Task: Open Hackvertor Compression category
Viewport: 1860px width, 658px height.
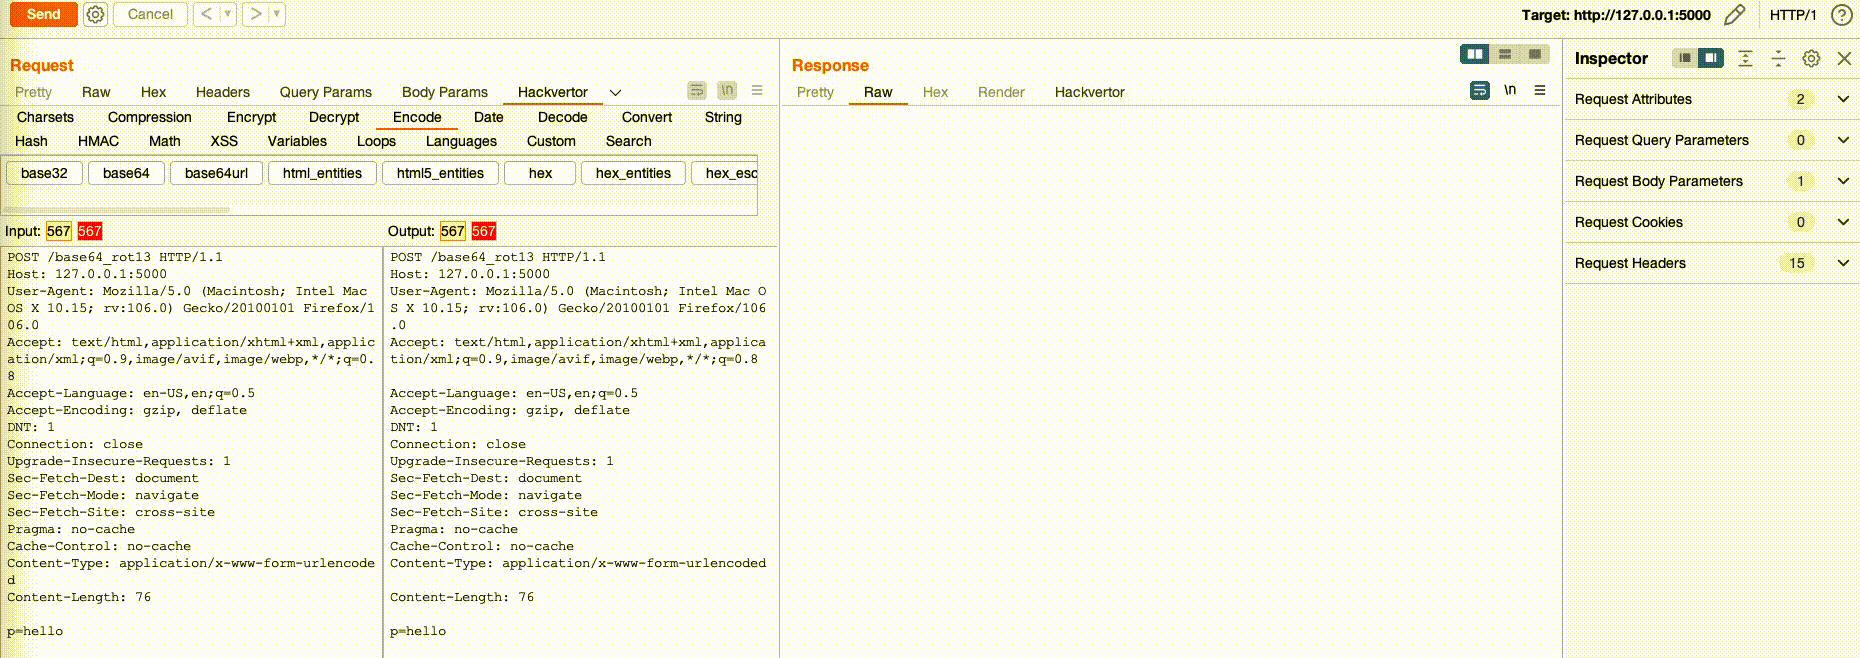Action: coord(150,117)
